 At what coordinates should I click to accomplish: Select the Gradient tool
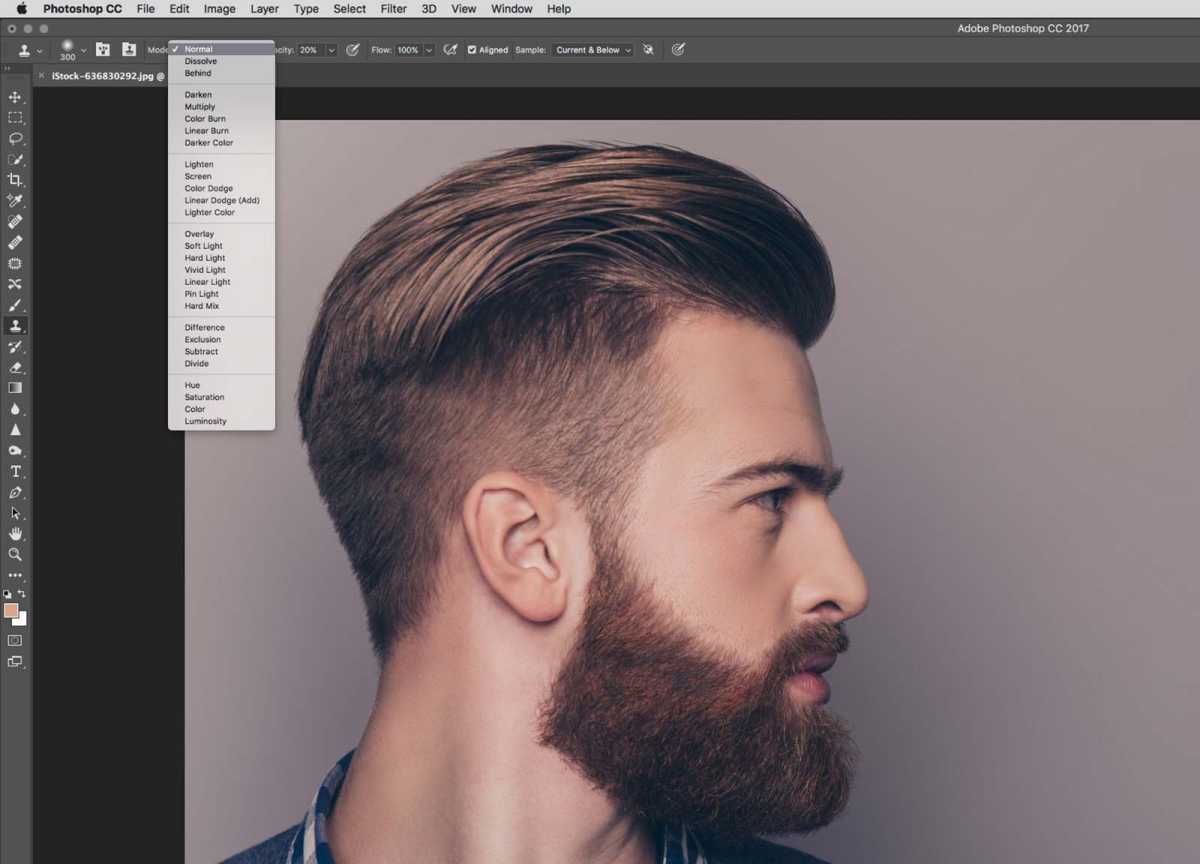click(15, 388)
